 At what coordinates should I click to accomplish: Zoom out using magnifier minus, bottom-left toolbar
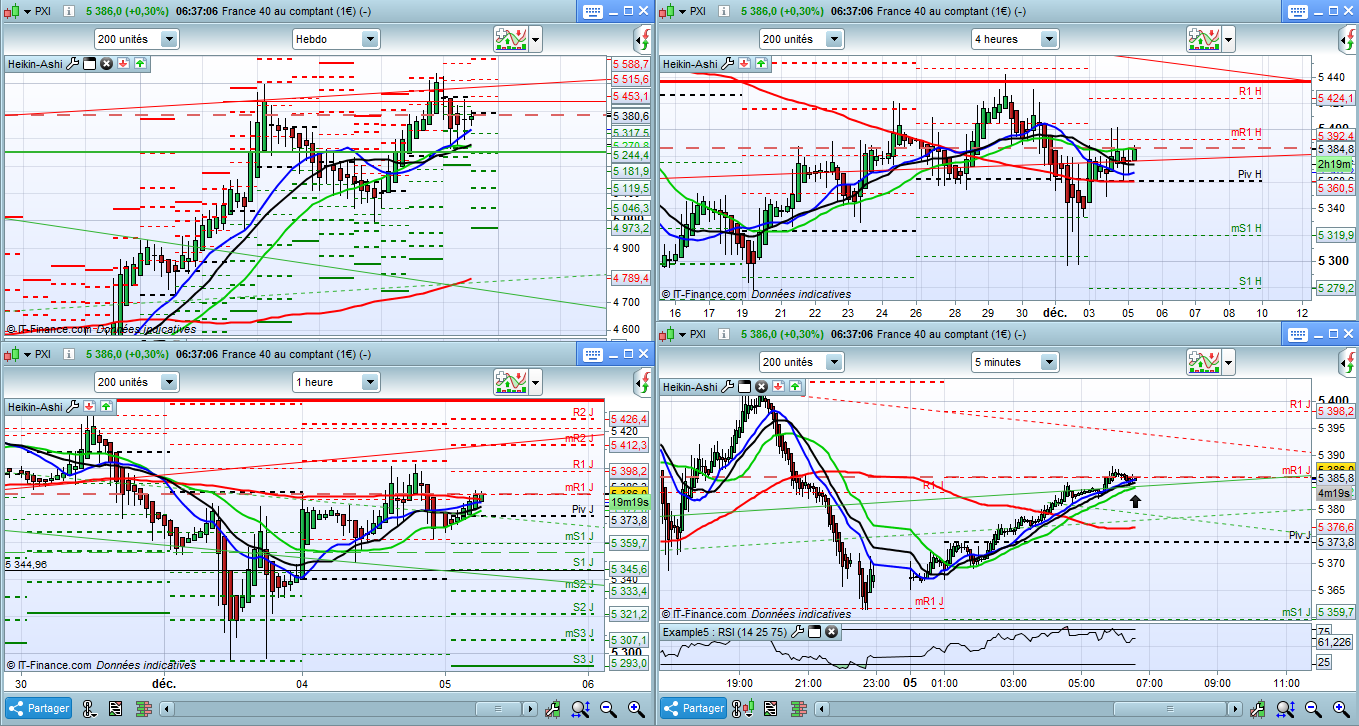608,709
